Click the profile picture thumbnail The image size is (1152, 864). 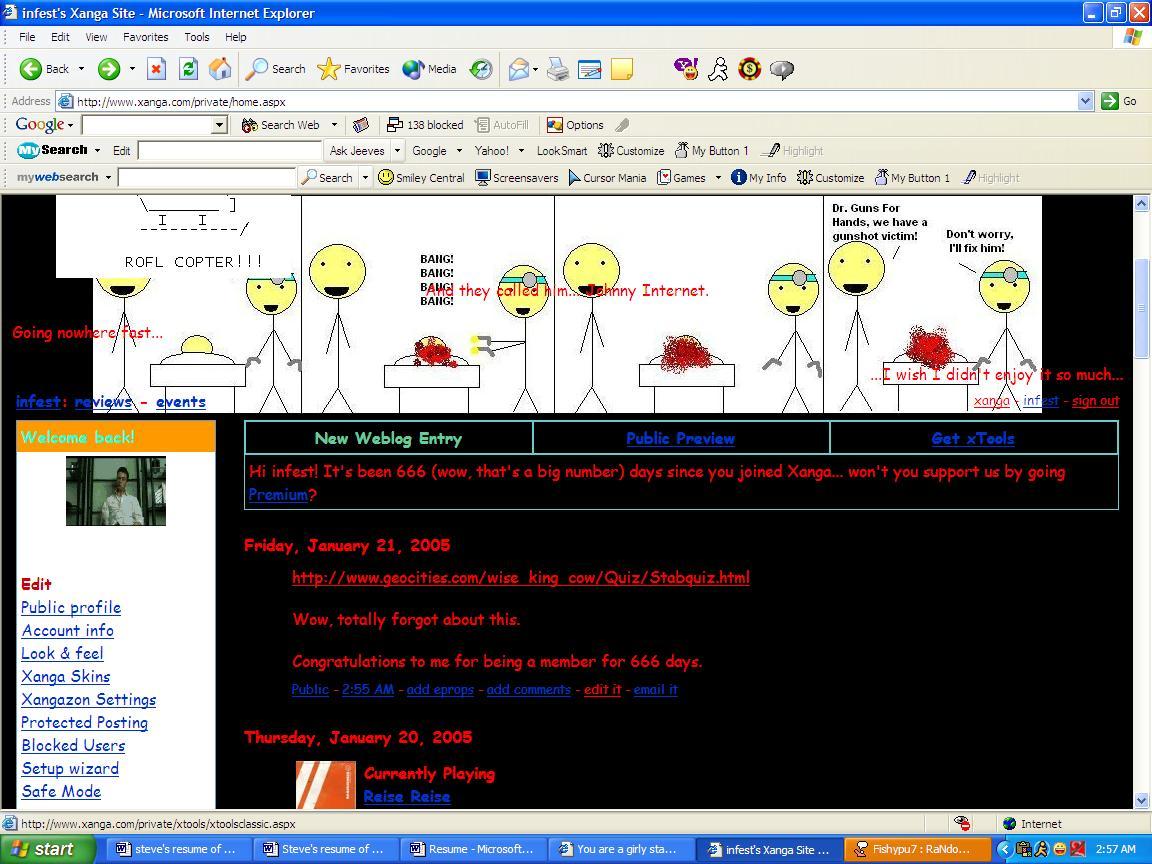[116, 491]
